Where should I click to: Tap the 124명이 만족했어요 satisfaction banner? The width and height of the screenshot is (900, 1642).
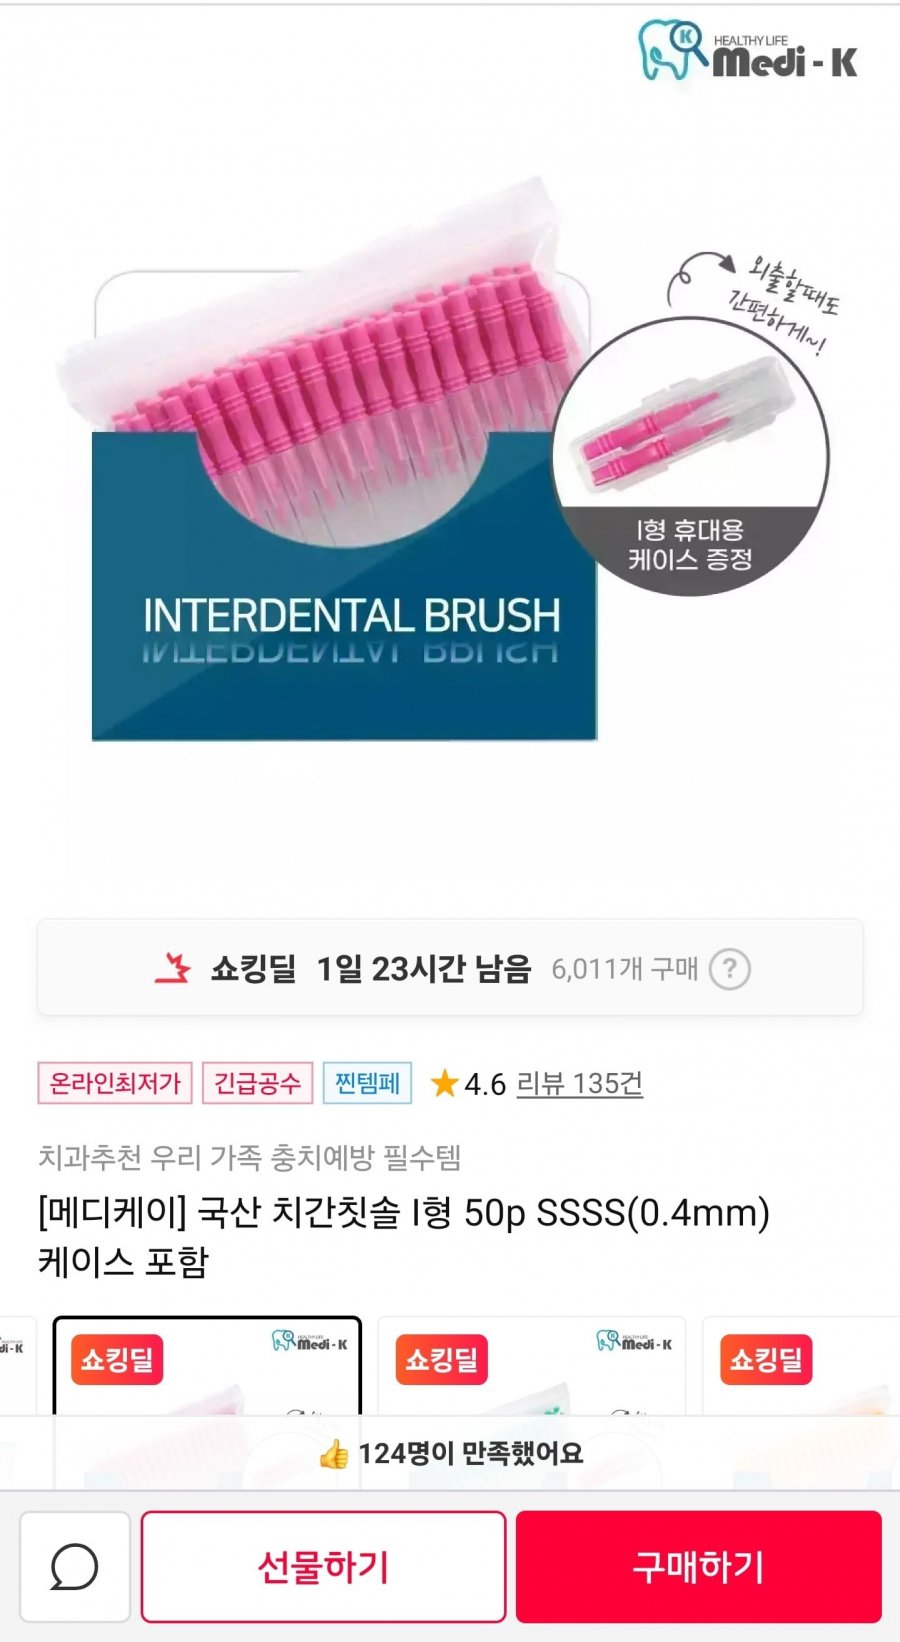450,1454
